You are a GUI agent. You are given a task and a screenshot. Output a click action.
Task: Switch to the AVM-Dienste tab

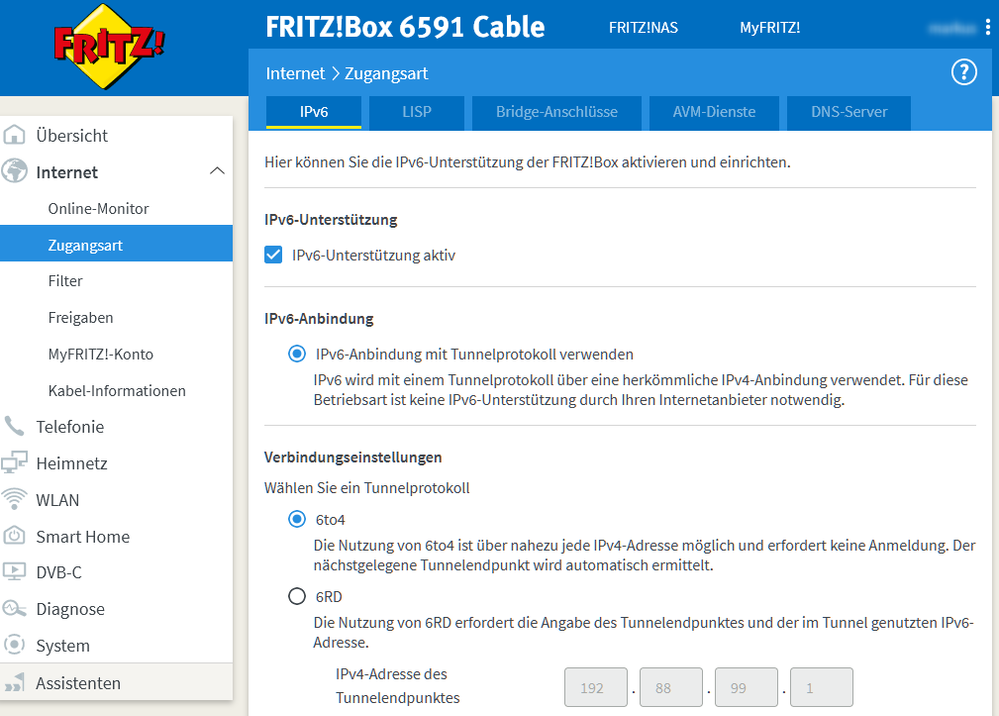click(x=714, y=112)
